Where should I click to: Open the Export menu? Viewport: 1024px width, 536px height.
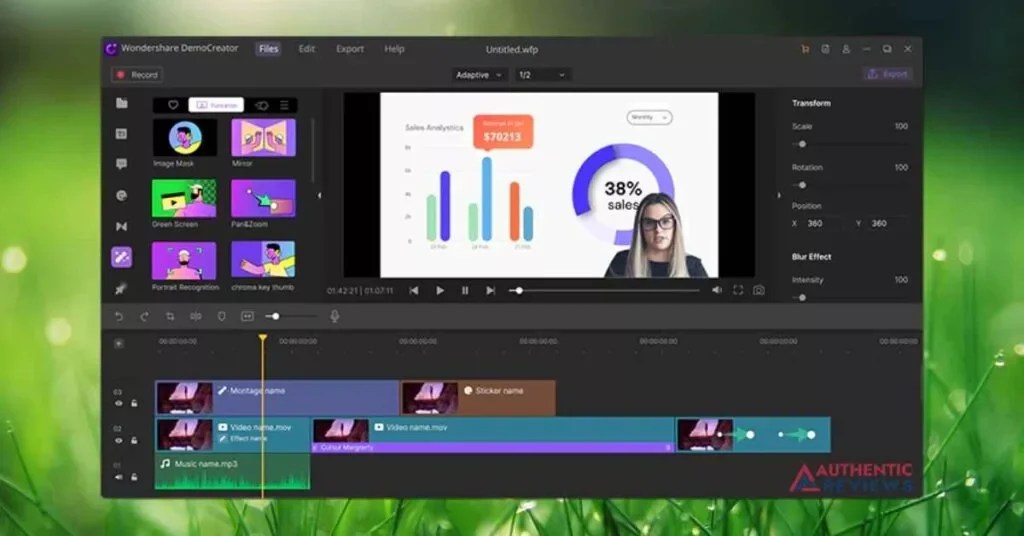350,49
